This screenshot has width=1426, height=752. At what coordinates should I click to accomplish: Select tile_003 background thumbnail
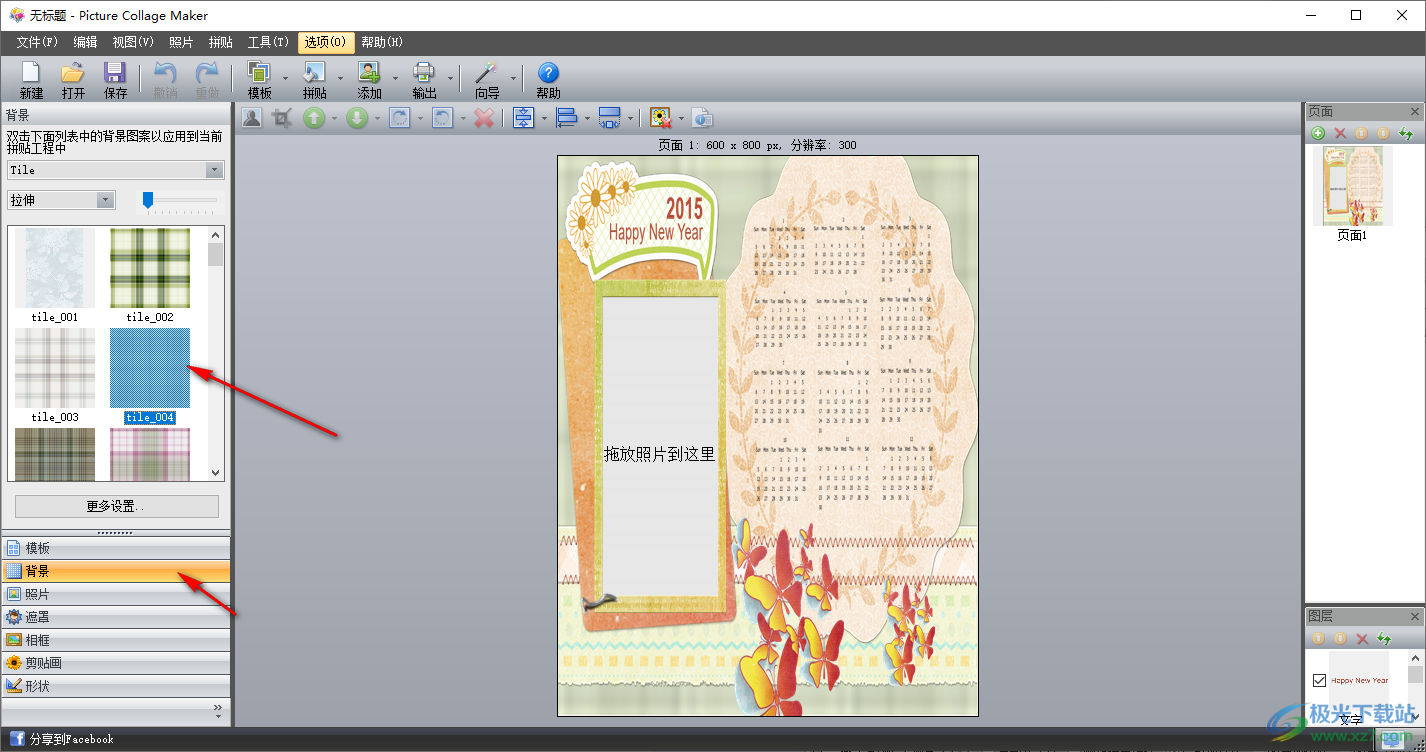(55, 368)
